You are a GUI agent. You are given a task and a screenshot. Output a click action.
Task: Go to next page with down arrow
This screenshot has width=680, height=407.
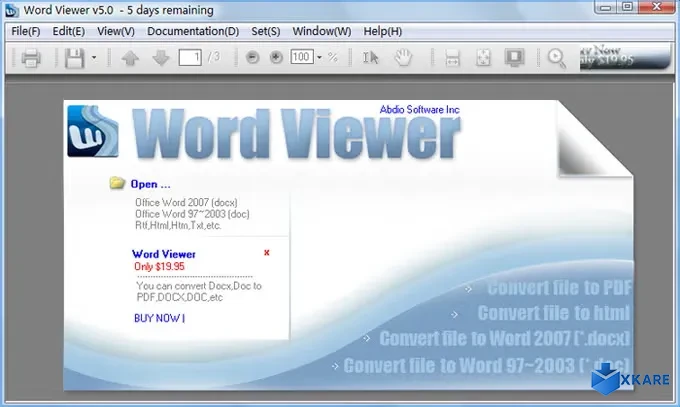click(160, 58)
